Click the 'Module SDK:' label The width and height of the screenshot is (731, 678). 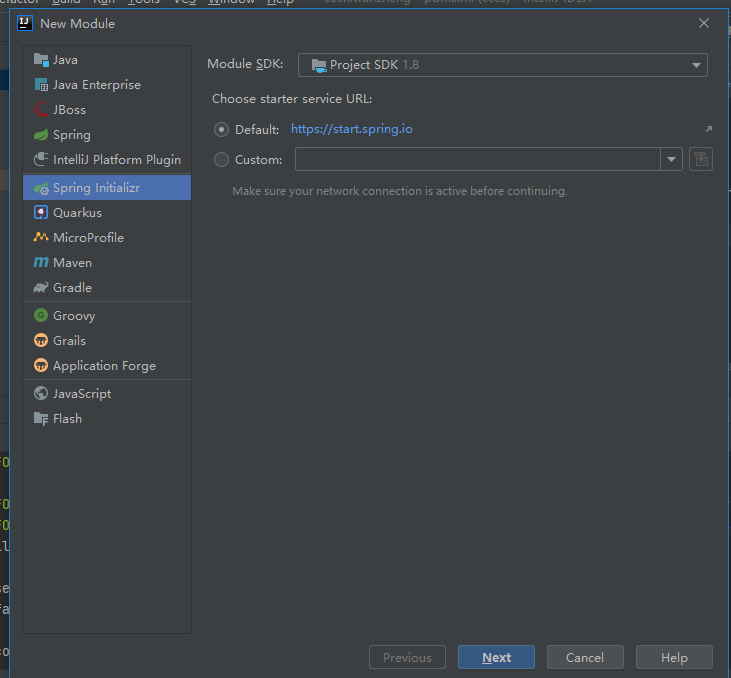point(245,64)
